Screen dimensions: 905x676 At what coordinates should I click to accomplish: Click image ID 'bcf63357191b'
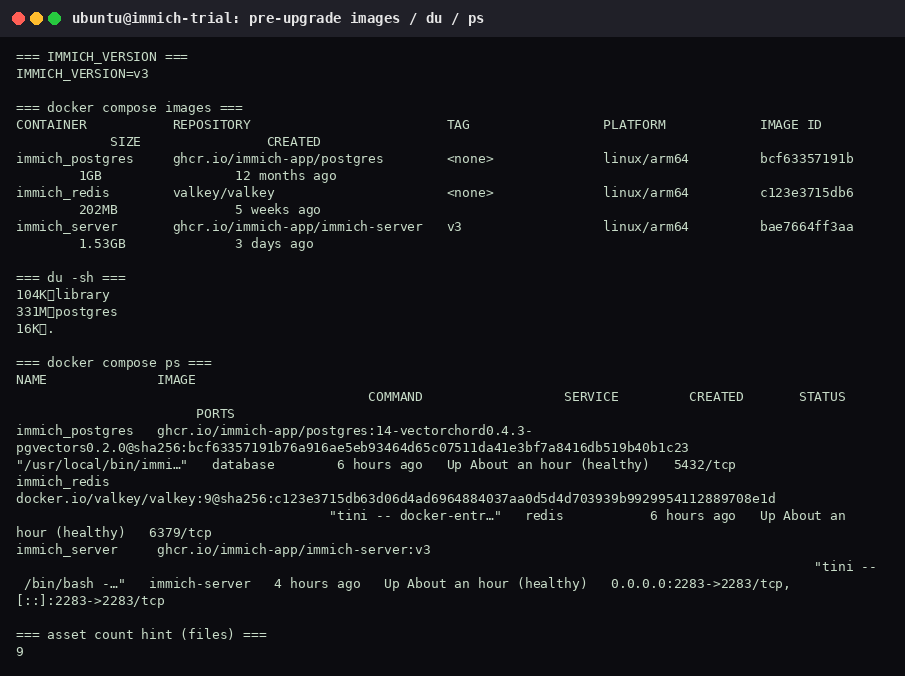tap(806, 159)
